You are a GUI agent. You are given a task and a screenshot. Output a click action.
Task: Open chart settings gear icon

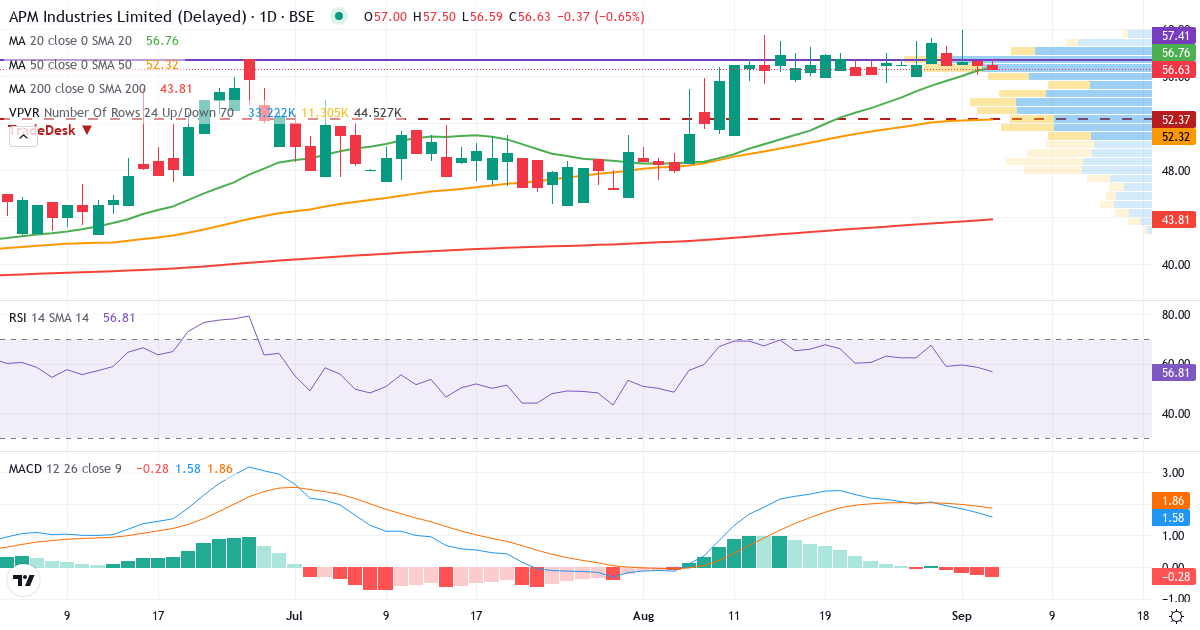1177,615
